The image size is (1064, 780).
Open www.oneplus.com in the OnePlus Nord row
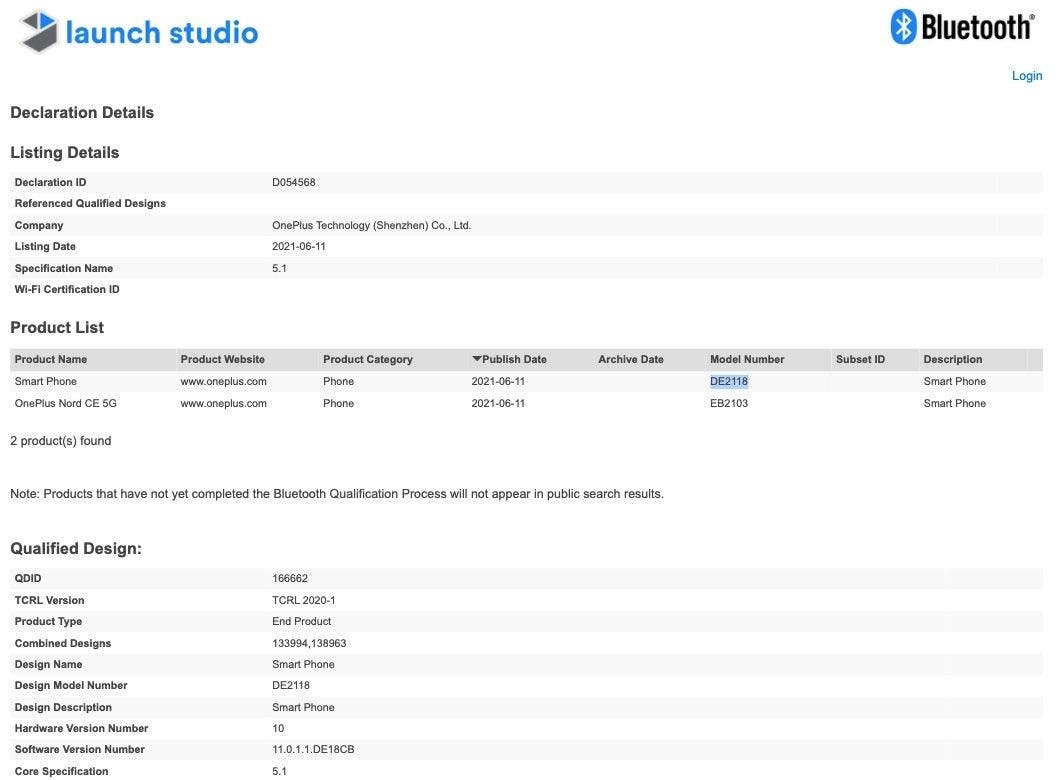pyautogui.click(x=223, y=403)
